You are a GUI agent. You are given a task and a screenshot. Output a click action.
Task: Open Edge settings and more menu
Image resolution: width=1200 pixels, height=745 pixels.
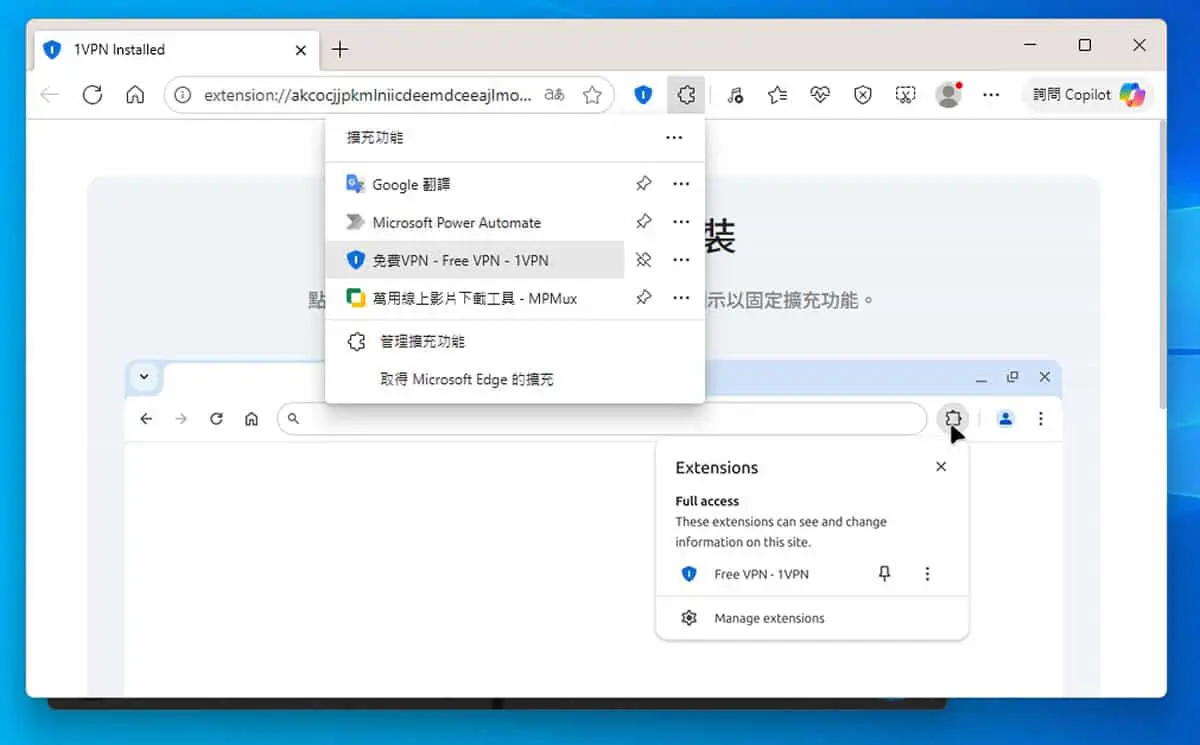[991, 95]
